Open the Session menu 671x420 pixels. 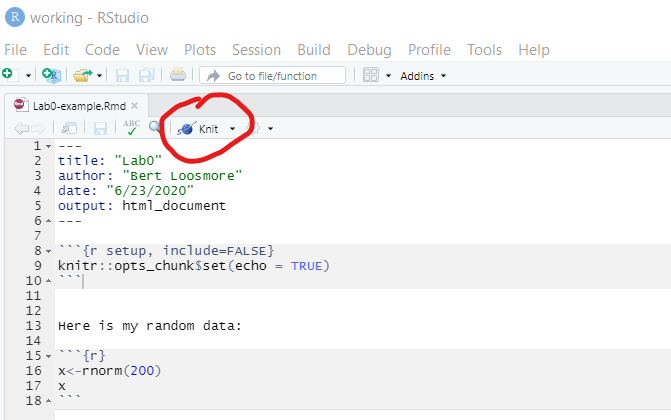[256, 50]
